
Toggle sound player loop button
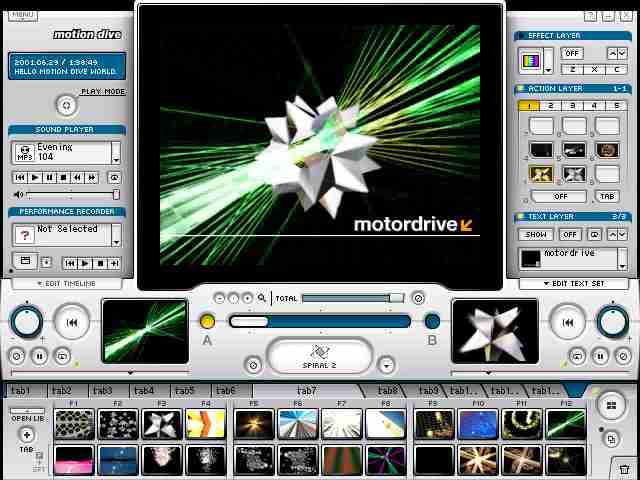(x=114, y=178)
